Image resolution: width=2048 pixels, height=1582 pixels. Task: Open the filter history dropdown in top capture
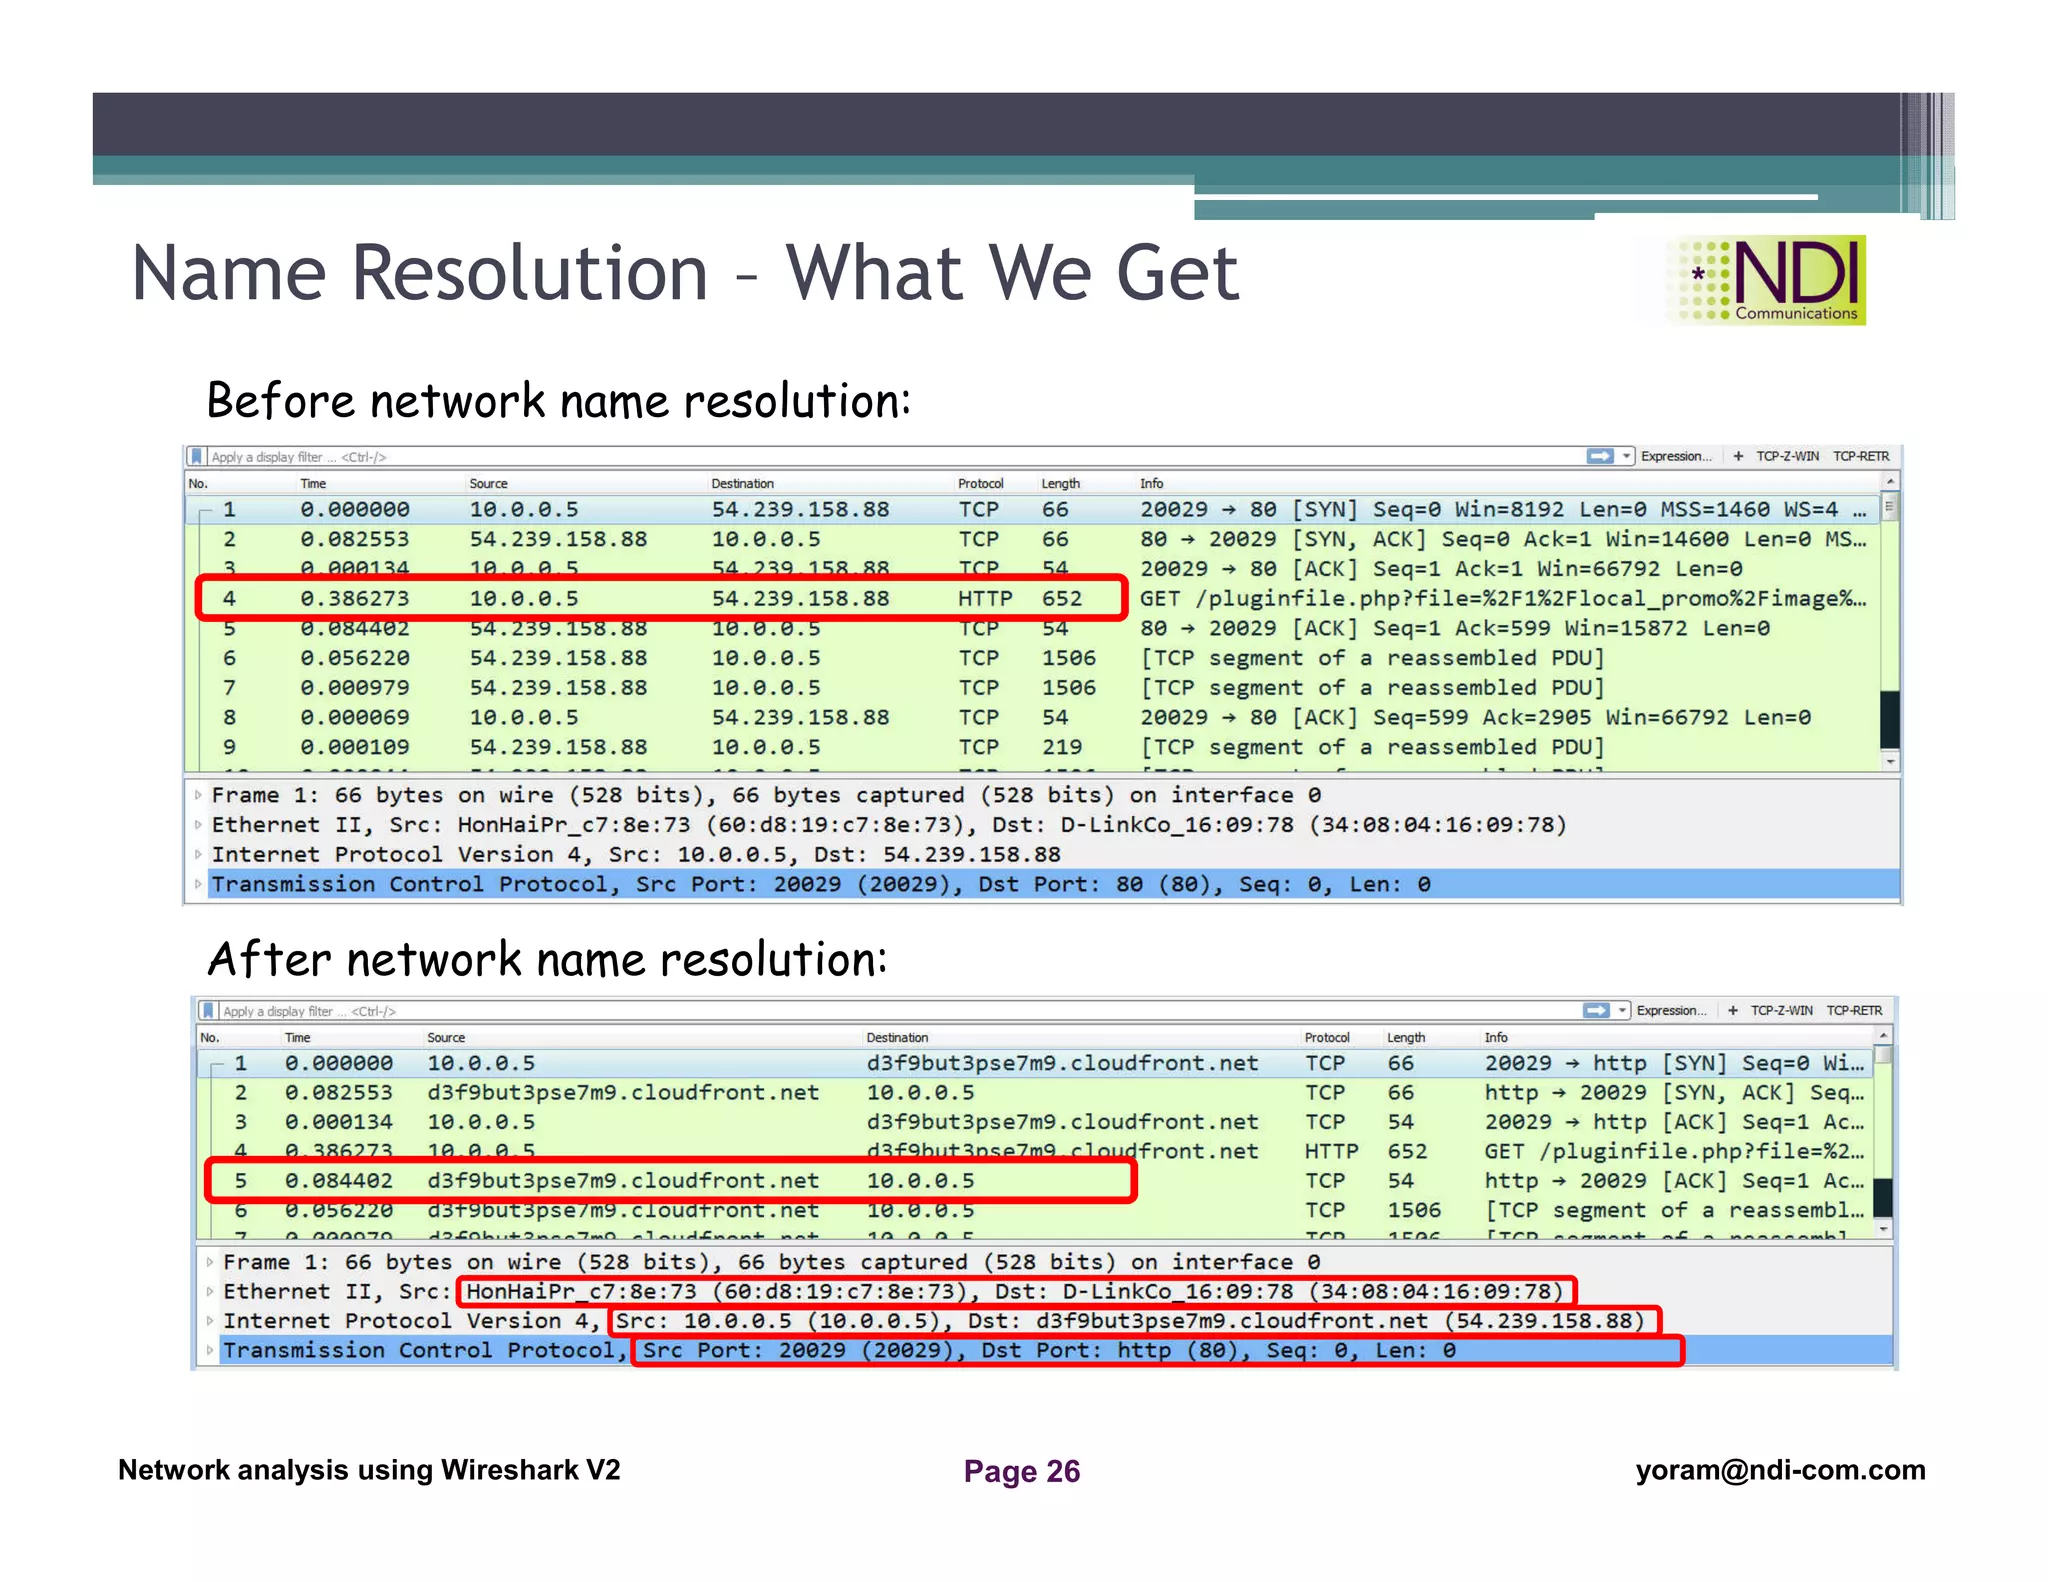[1626, 456]
